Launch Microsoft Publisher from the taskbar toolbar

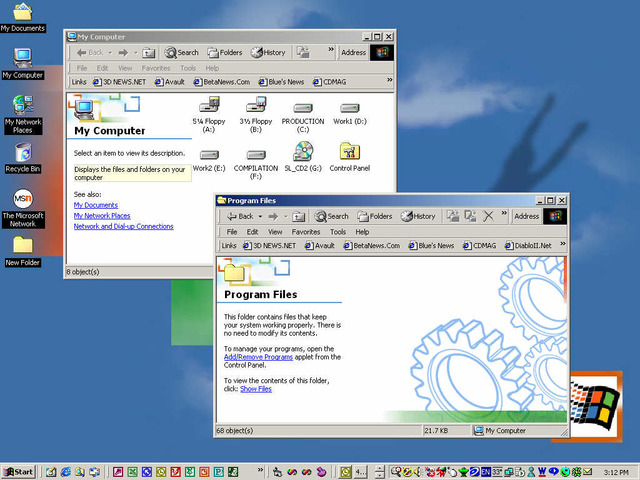(218, 472)
